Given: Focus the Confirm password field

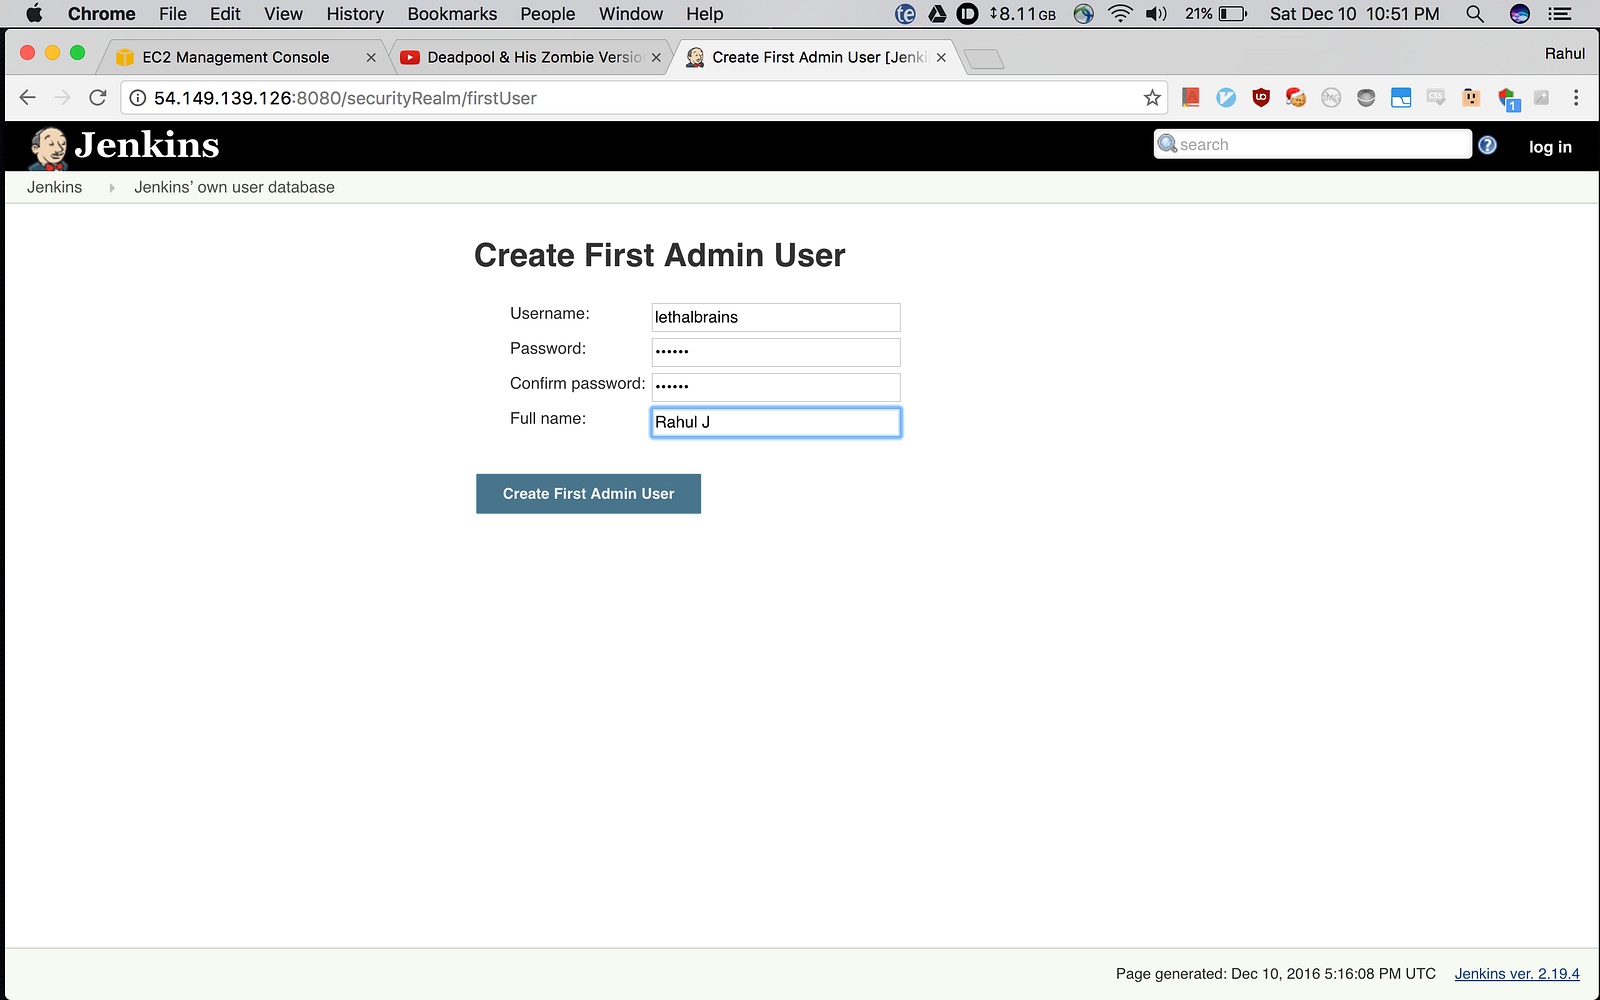Looking at the screenshot, I should (x=776, y=387).
